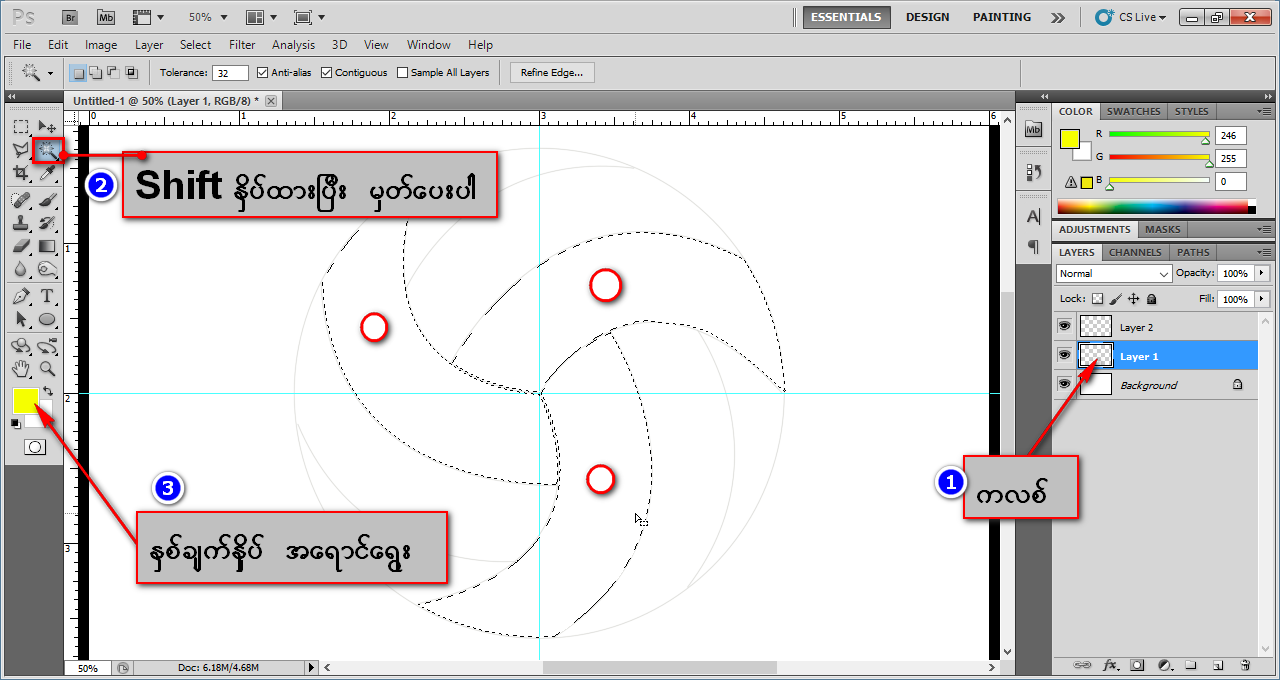Select the History Brush tool
Image resolution: width=1280 pixels, height=680 pixels.
tap(47, 223)
